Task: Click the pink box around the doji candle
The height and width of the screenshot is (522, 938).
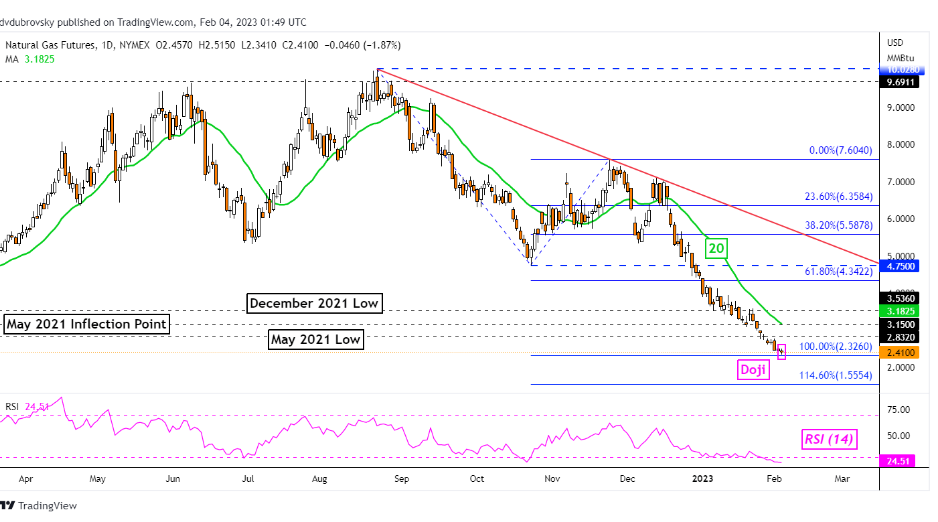Action: (781, 352)
